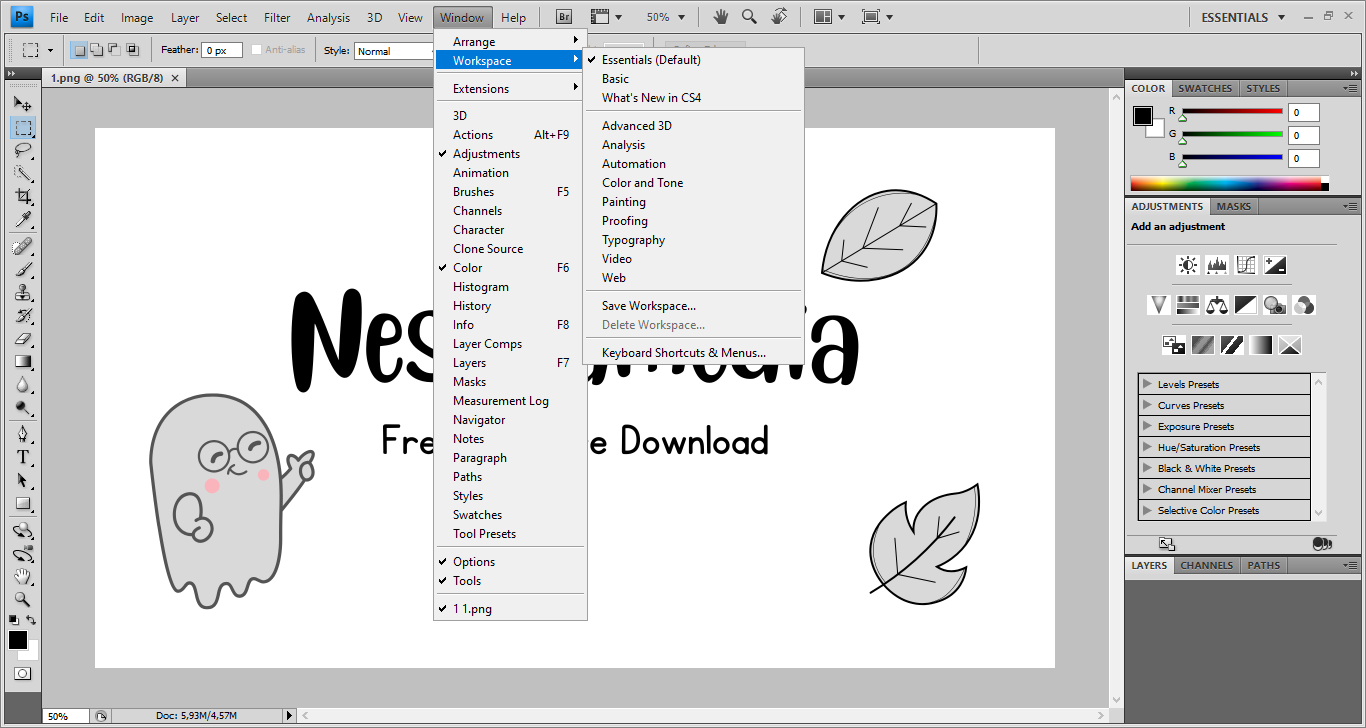
Task: Click the RGB color spectrum ramp
Action: tap(1225, 184)
